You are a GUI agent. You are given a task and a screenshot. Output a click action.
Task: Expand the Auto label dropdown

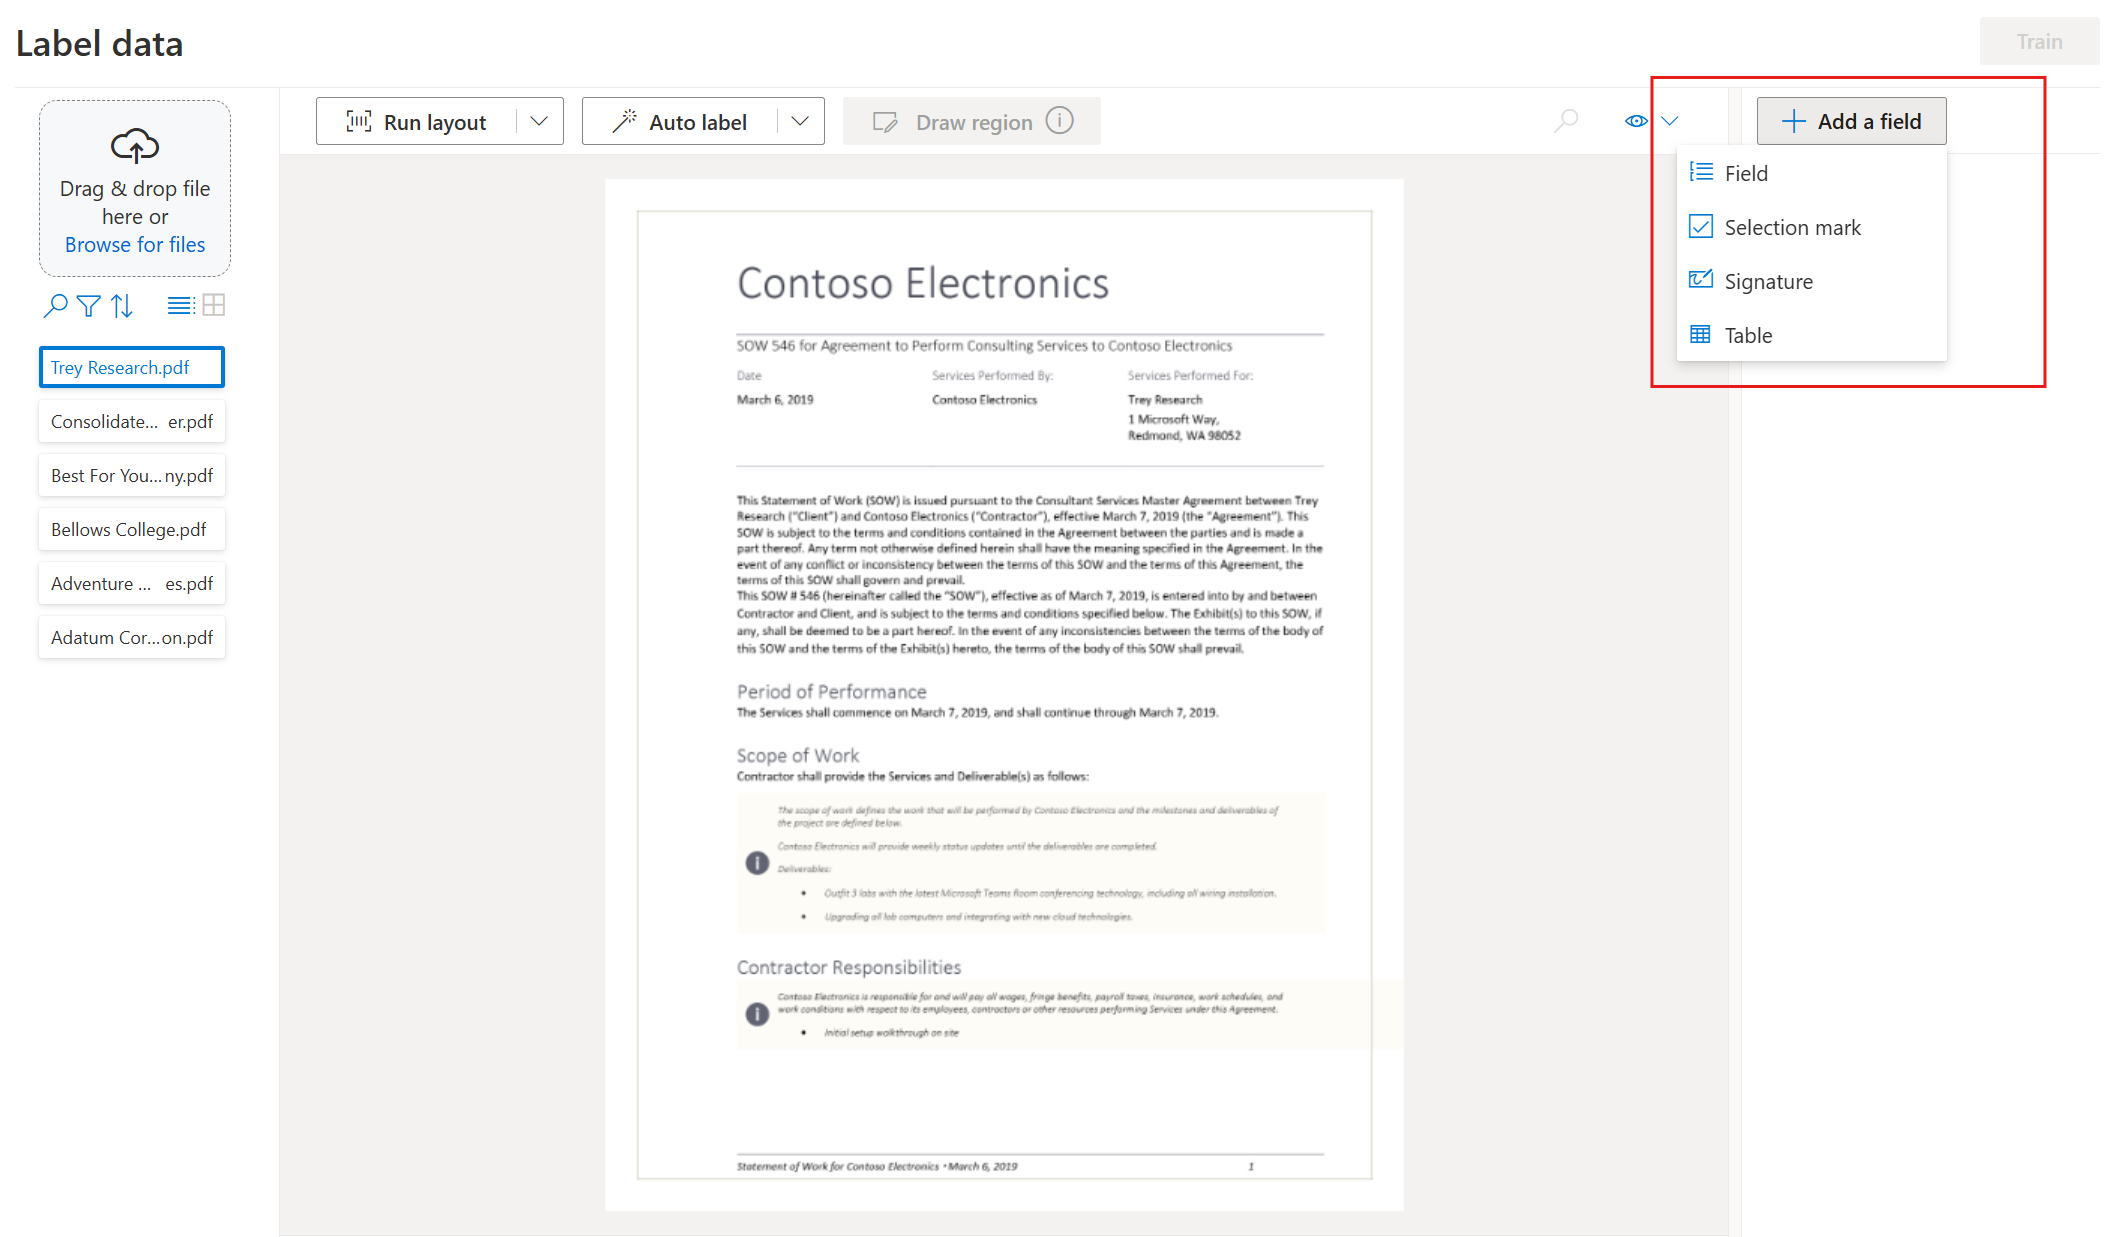tap(800, 122)
